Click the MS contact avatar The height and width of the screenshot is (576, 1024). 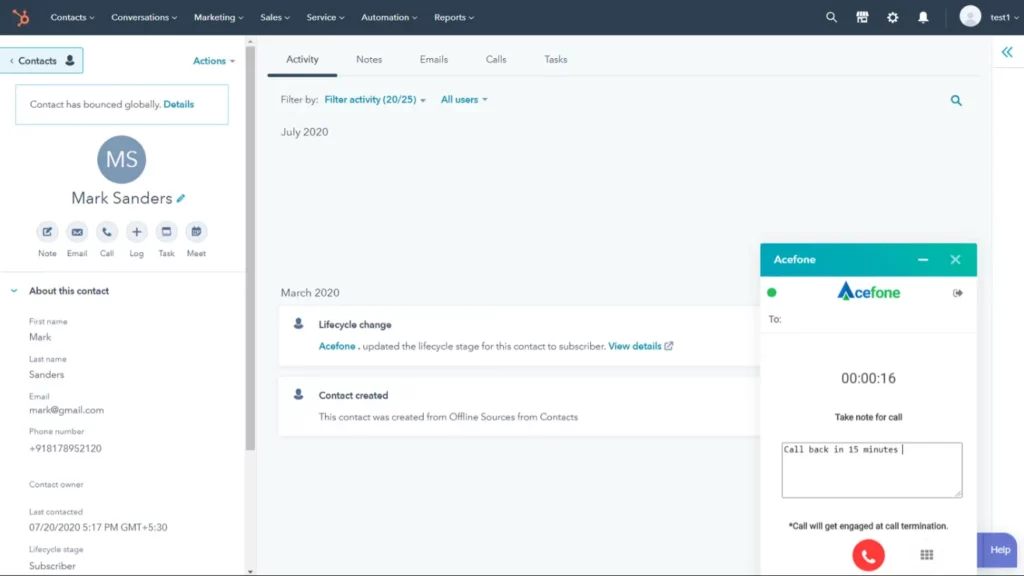(121, 159)
